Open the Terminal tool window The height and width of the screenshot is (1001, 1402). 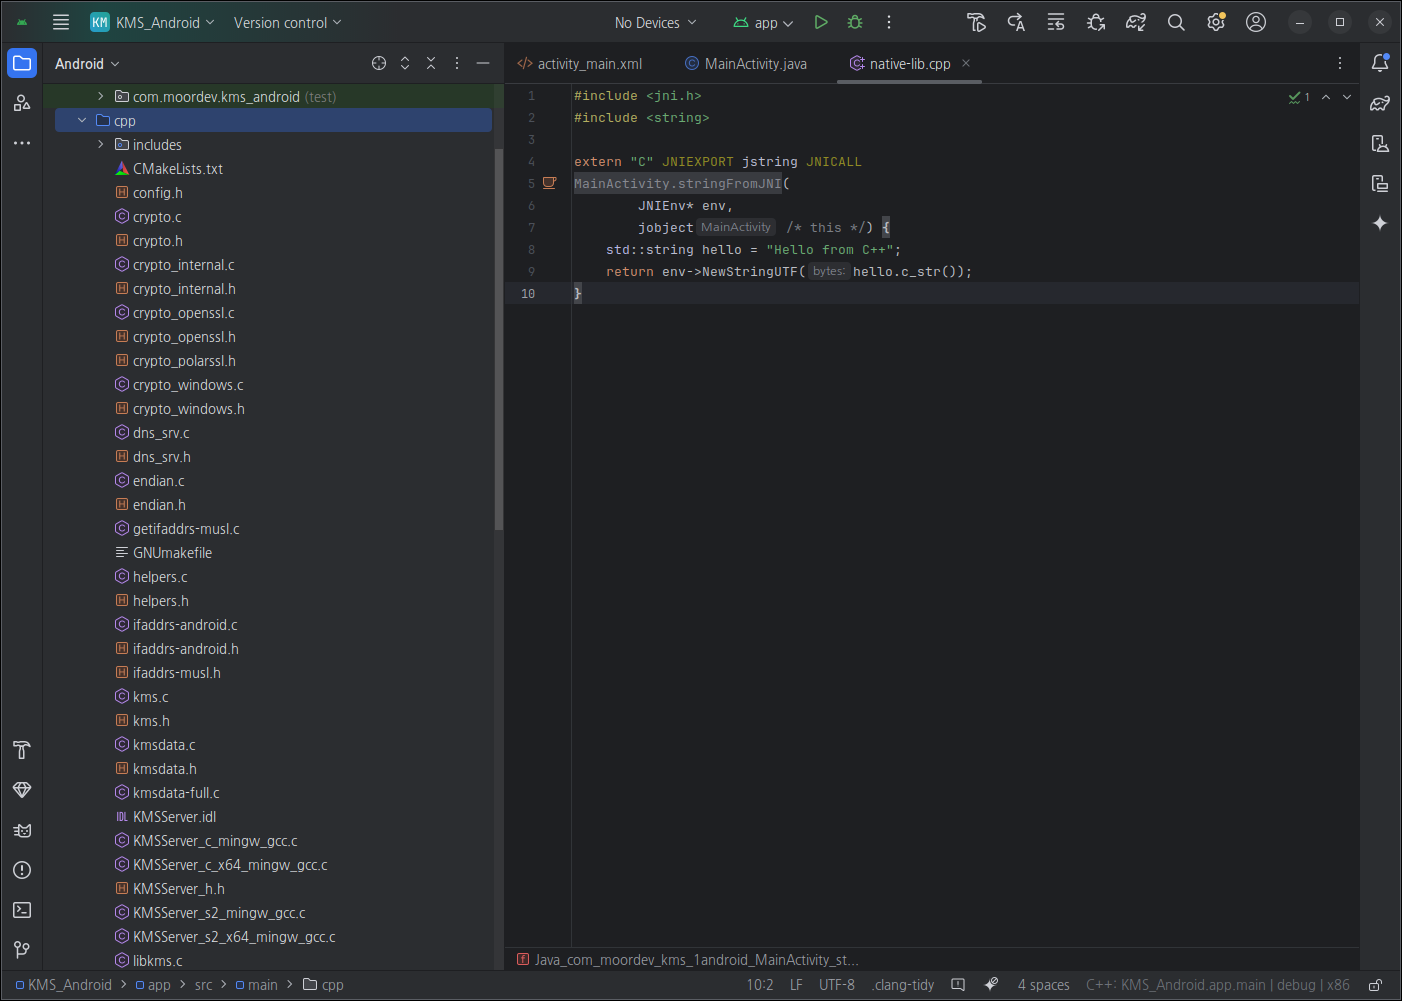pyautogui.click(x=22, y=910)
